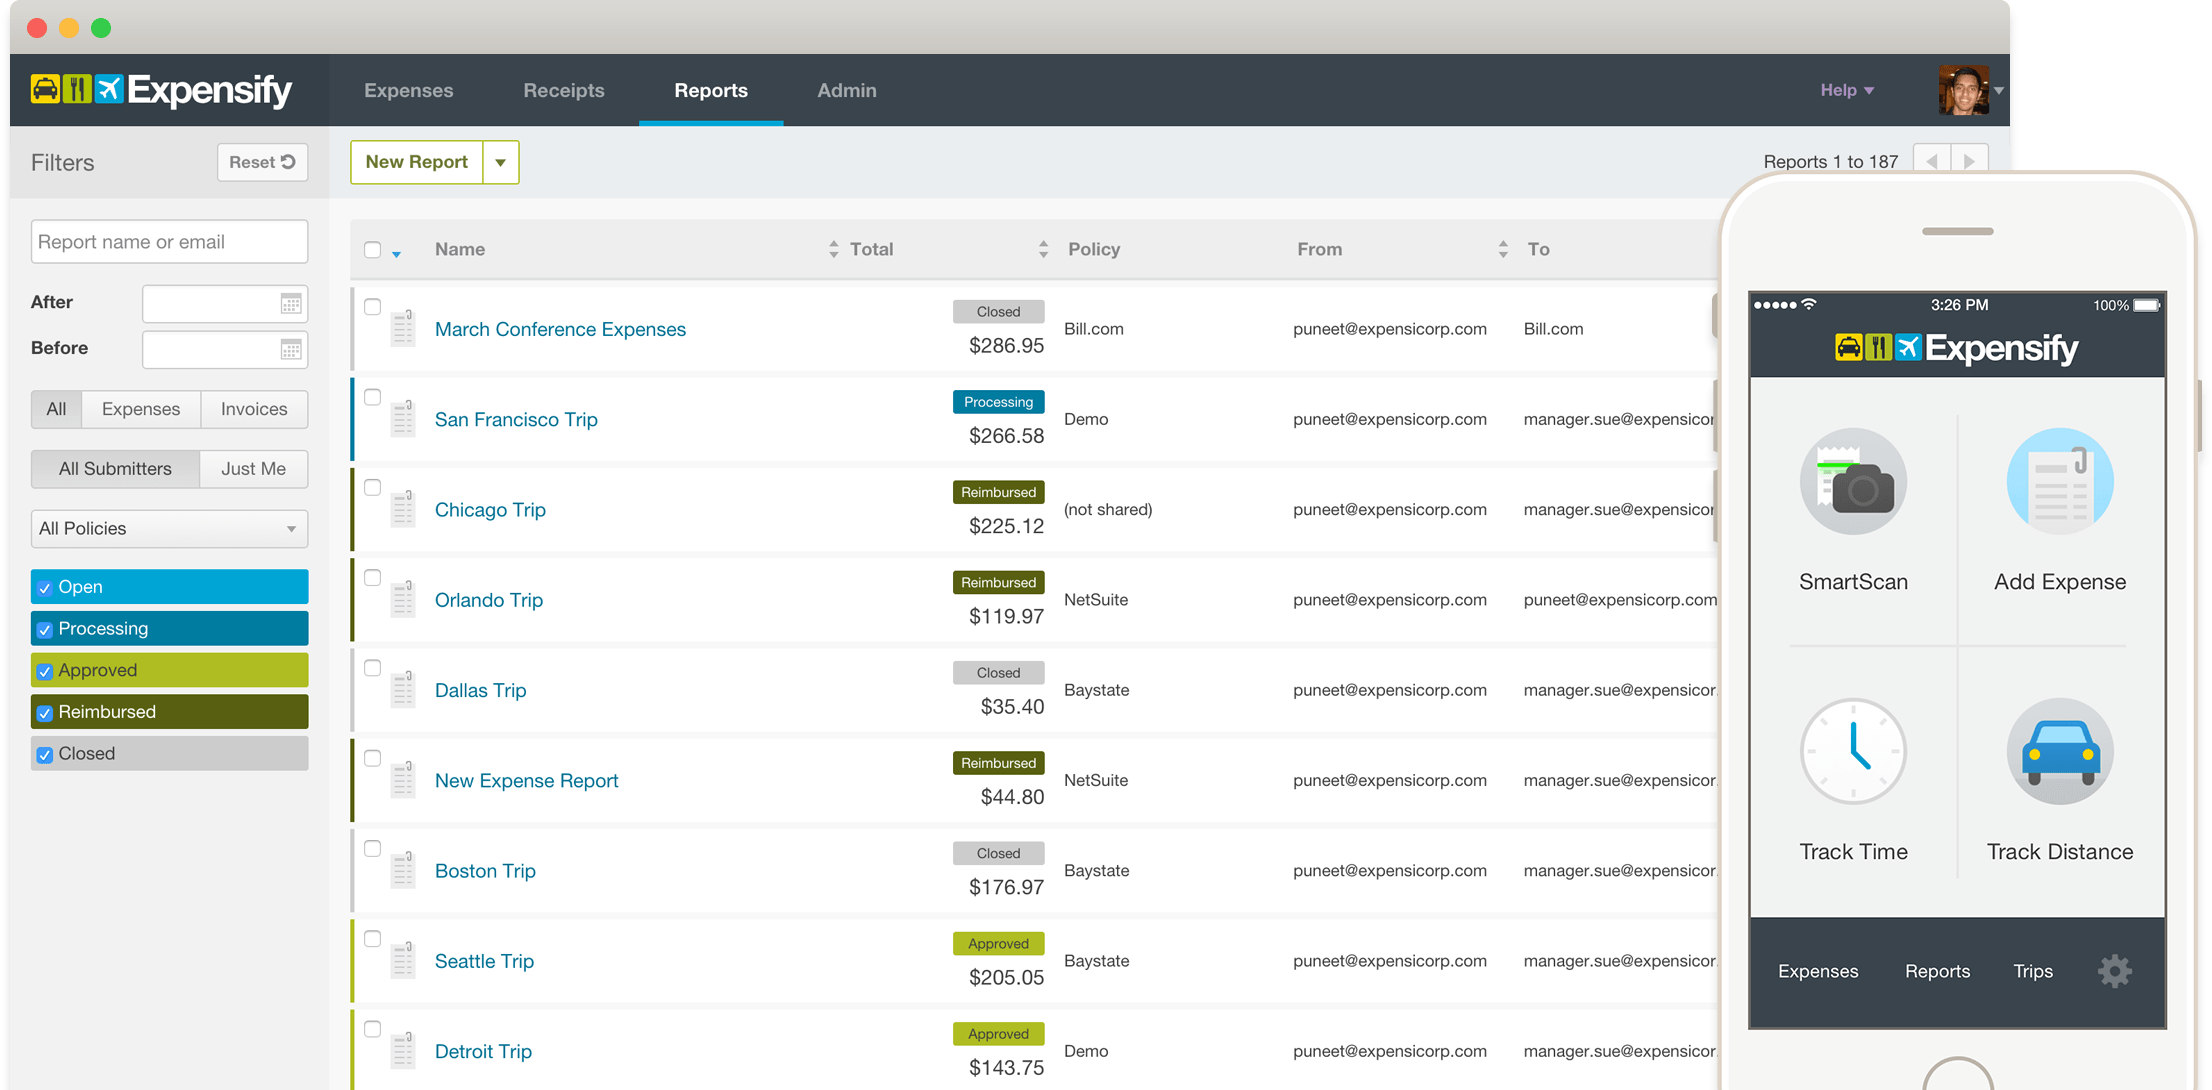This screenshot has width=2212, height=1090.
Task: Uncheck the Closed status filter
Action: tap(45, 755)
